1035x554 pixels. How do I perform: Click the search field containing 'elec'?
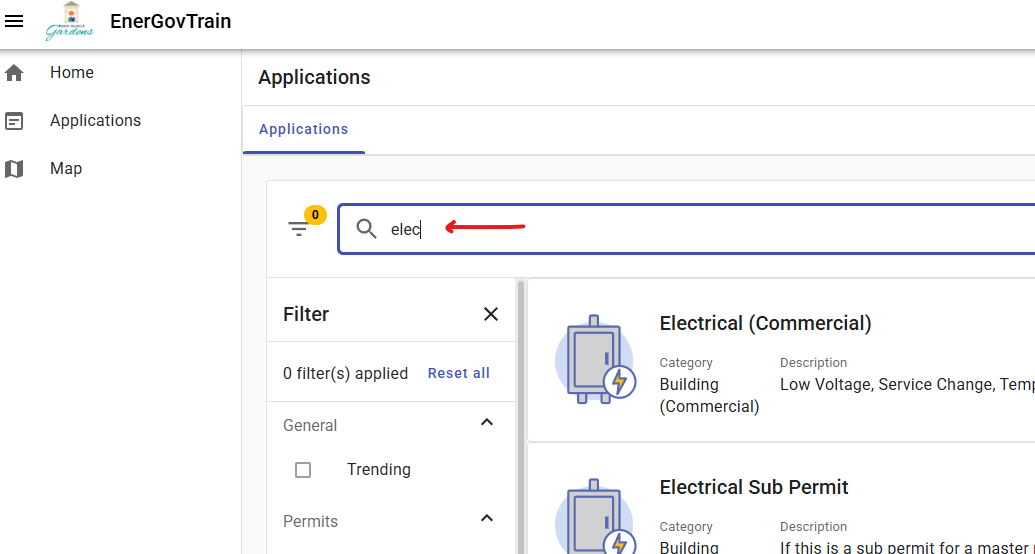tap(700, 229)
